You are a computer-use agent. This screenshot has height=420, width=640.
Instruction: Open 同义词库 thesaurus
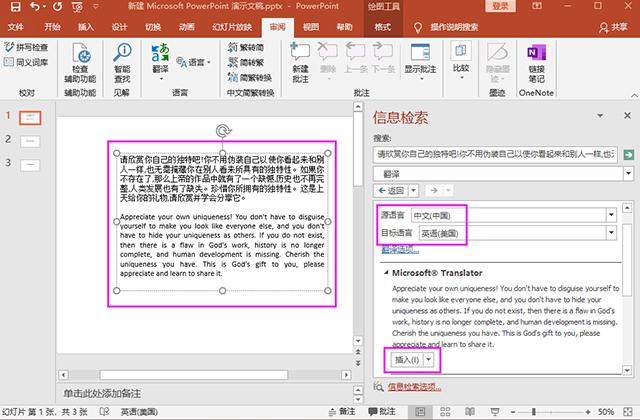[27, 62]
